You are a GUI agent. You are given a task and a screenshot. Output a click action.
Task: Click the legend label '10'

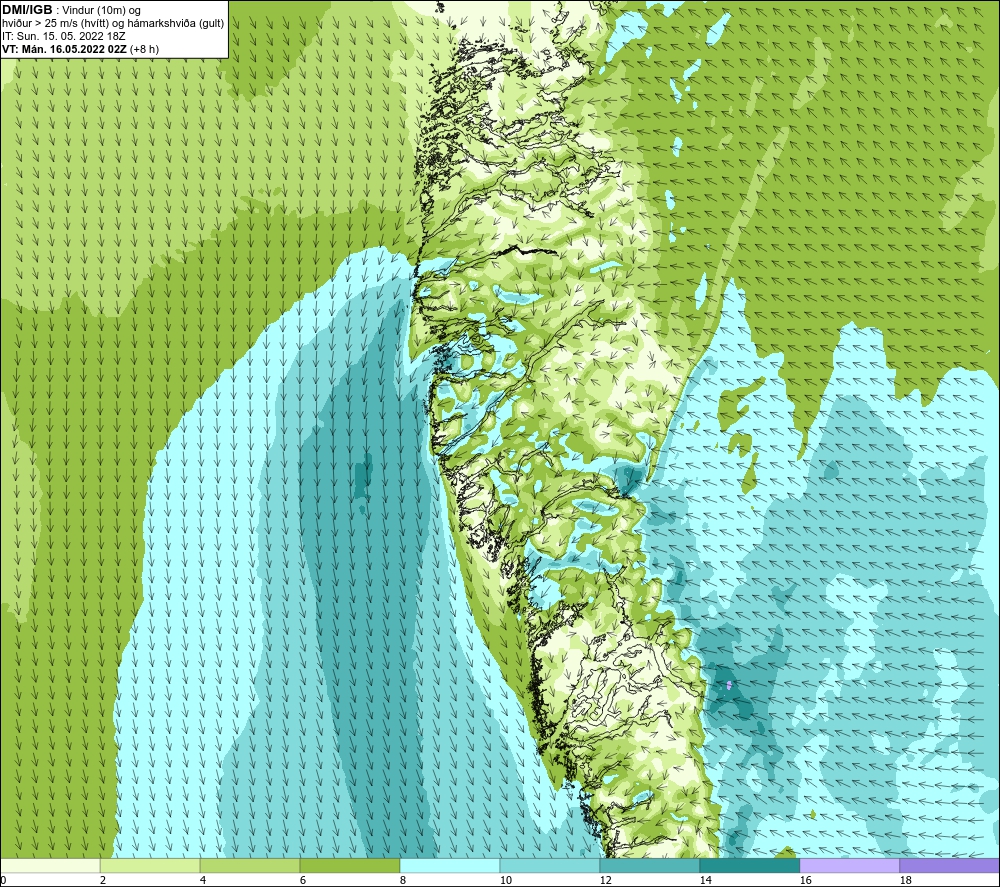pos(506,880)
